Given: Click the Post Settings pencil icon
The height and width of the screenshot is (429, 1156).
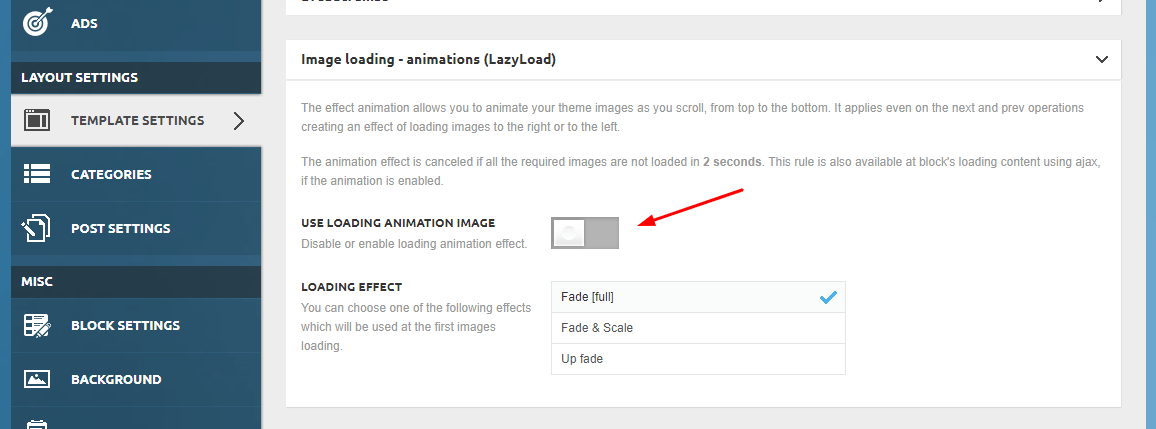Looking at the screenshot, I should click(x=37, y=229).
